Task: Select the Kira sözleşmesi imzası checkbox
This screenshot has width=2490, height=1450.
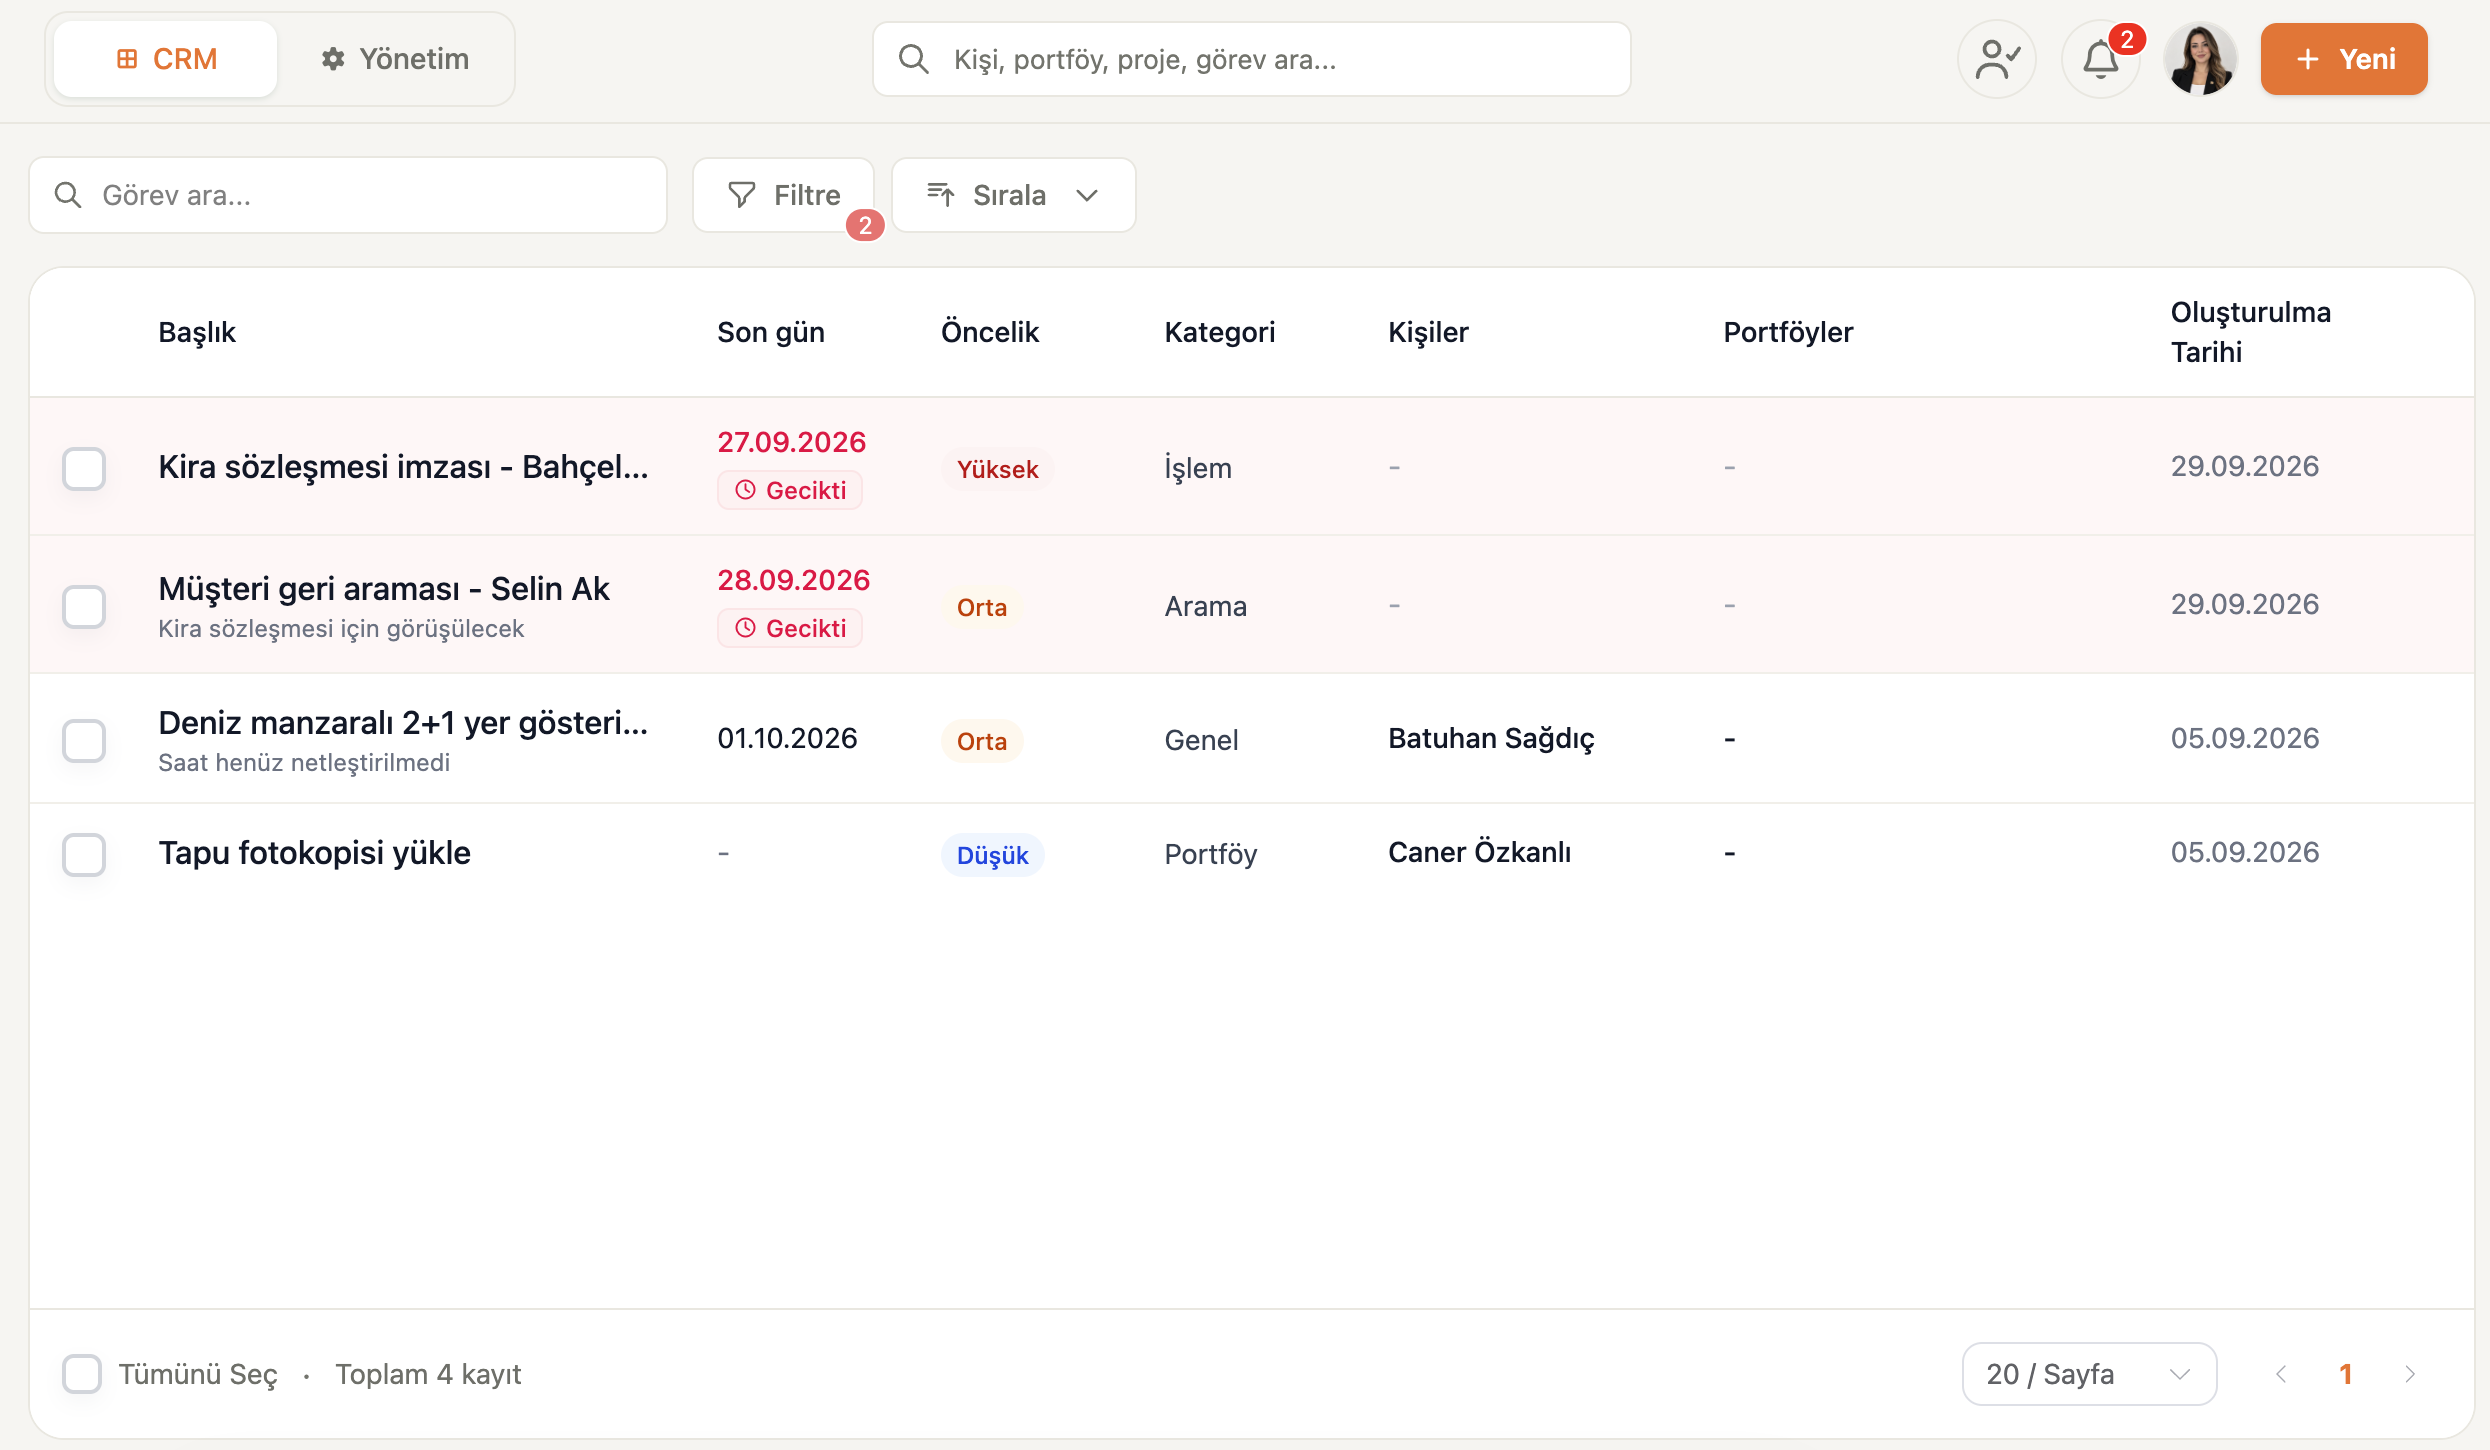Action: 84,468
